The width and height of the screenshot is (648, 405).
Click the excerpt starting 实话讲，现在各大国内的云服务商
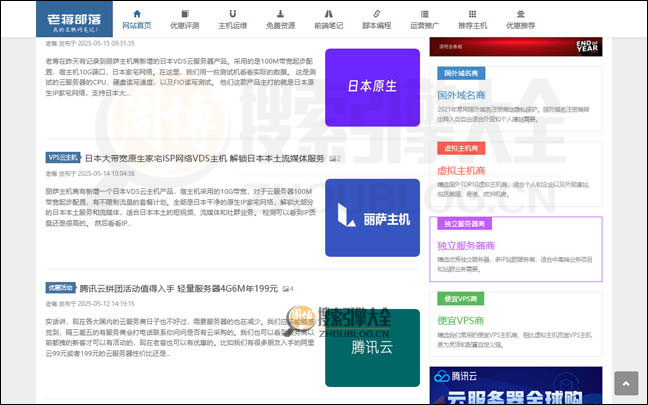(x=181, y=338)
